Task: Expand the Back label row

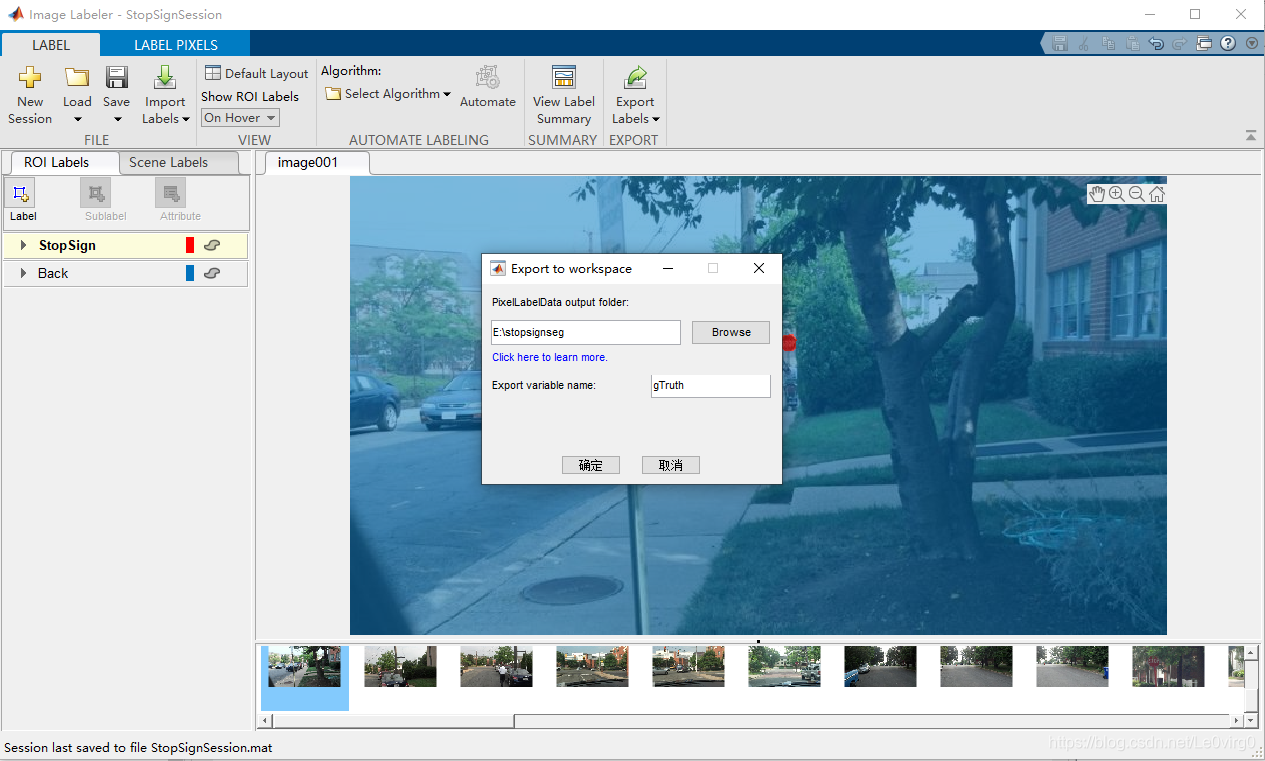Action: (x=24, y=273)
